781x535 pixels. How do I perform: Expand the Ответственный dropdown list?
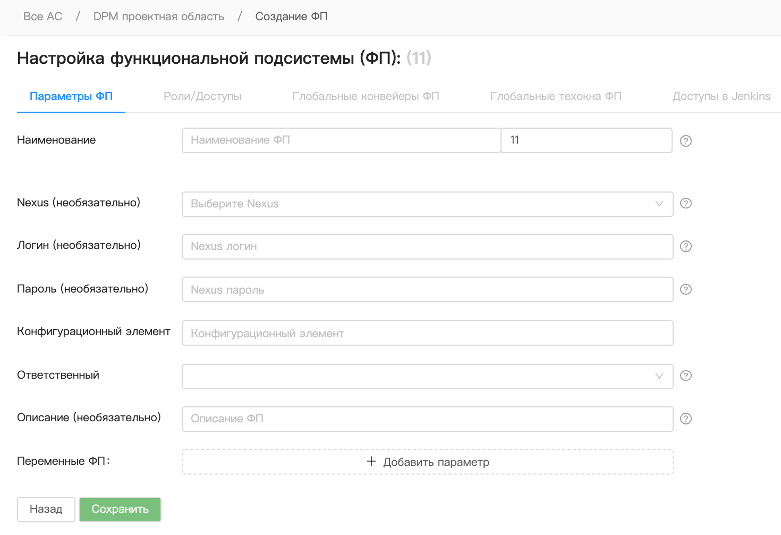[x=427, y=376]
